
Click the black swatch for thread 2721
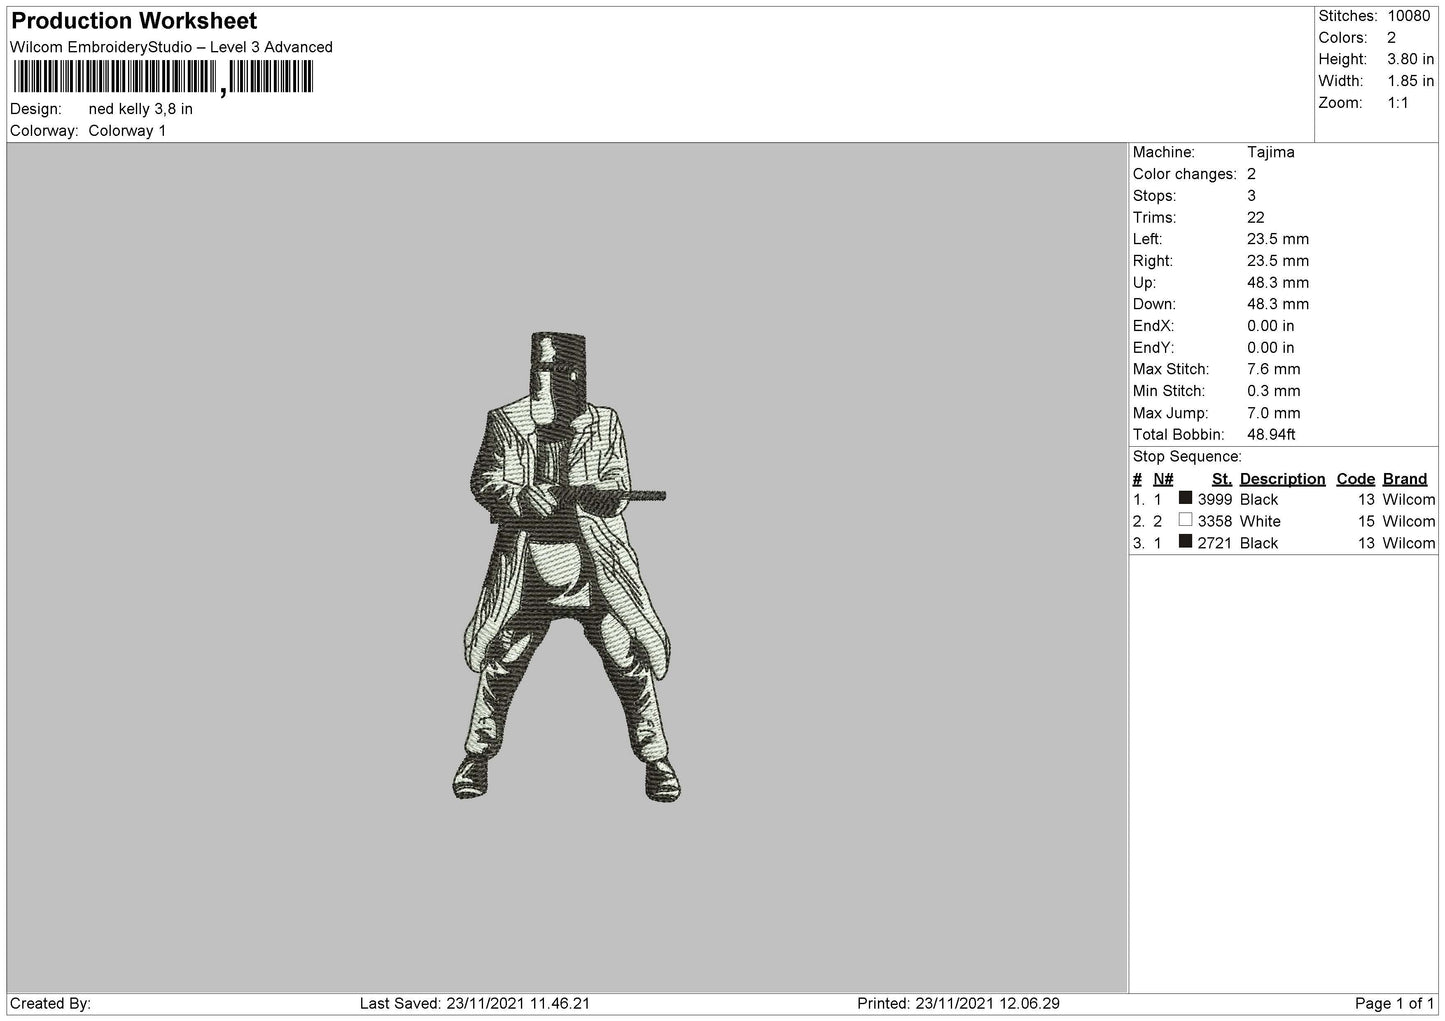point(1185,542)
